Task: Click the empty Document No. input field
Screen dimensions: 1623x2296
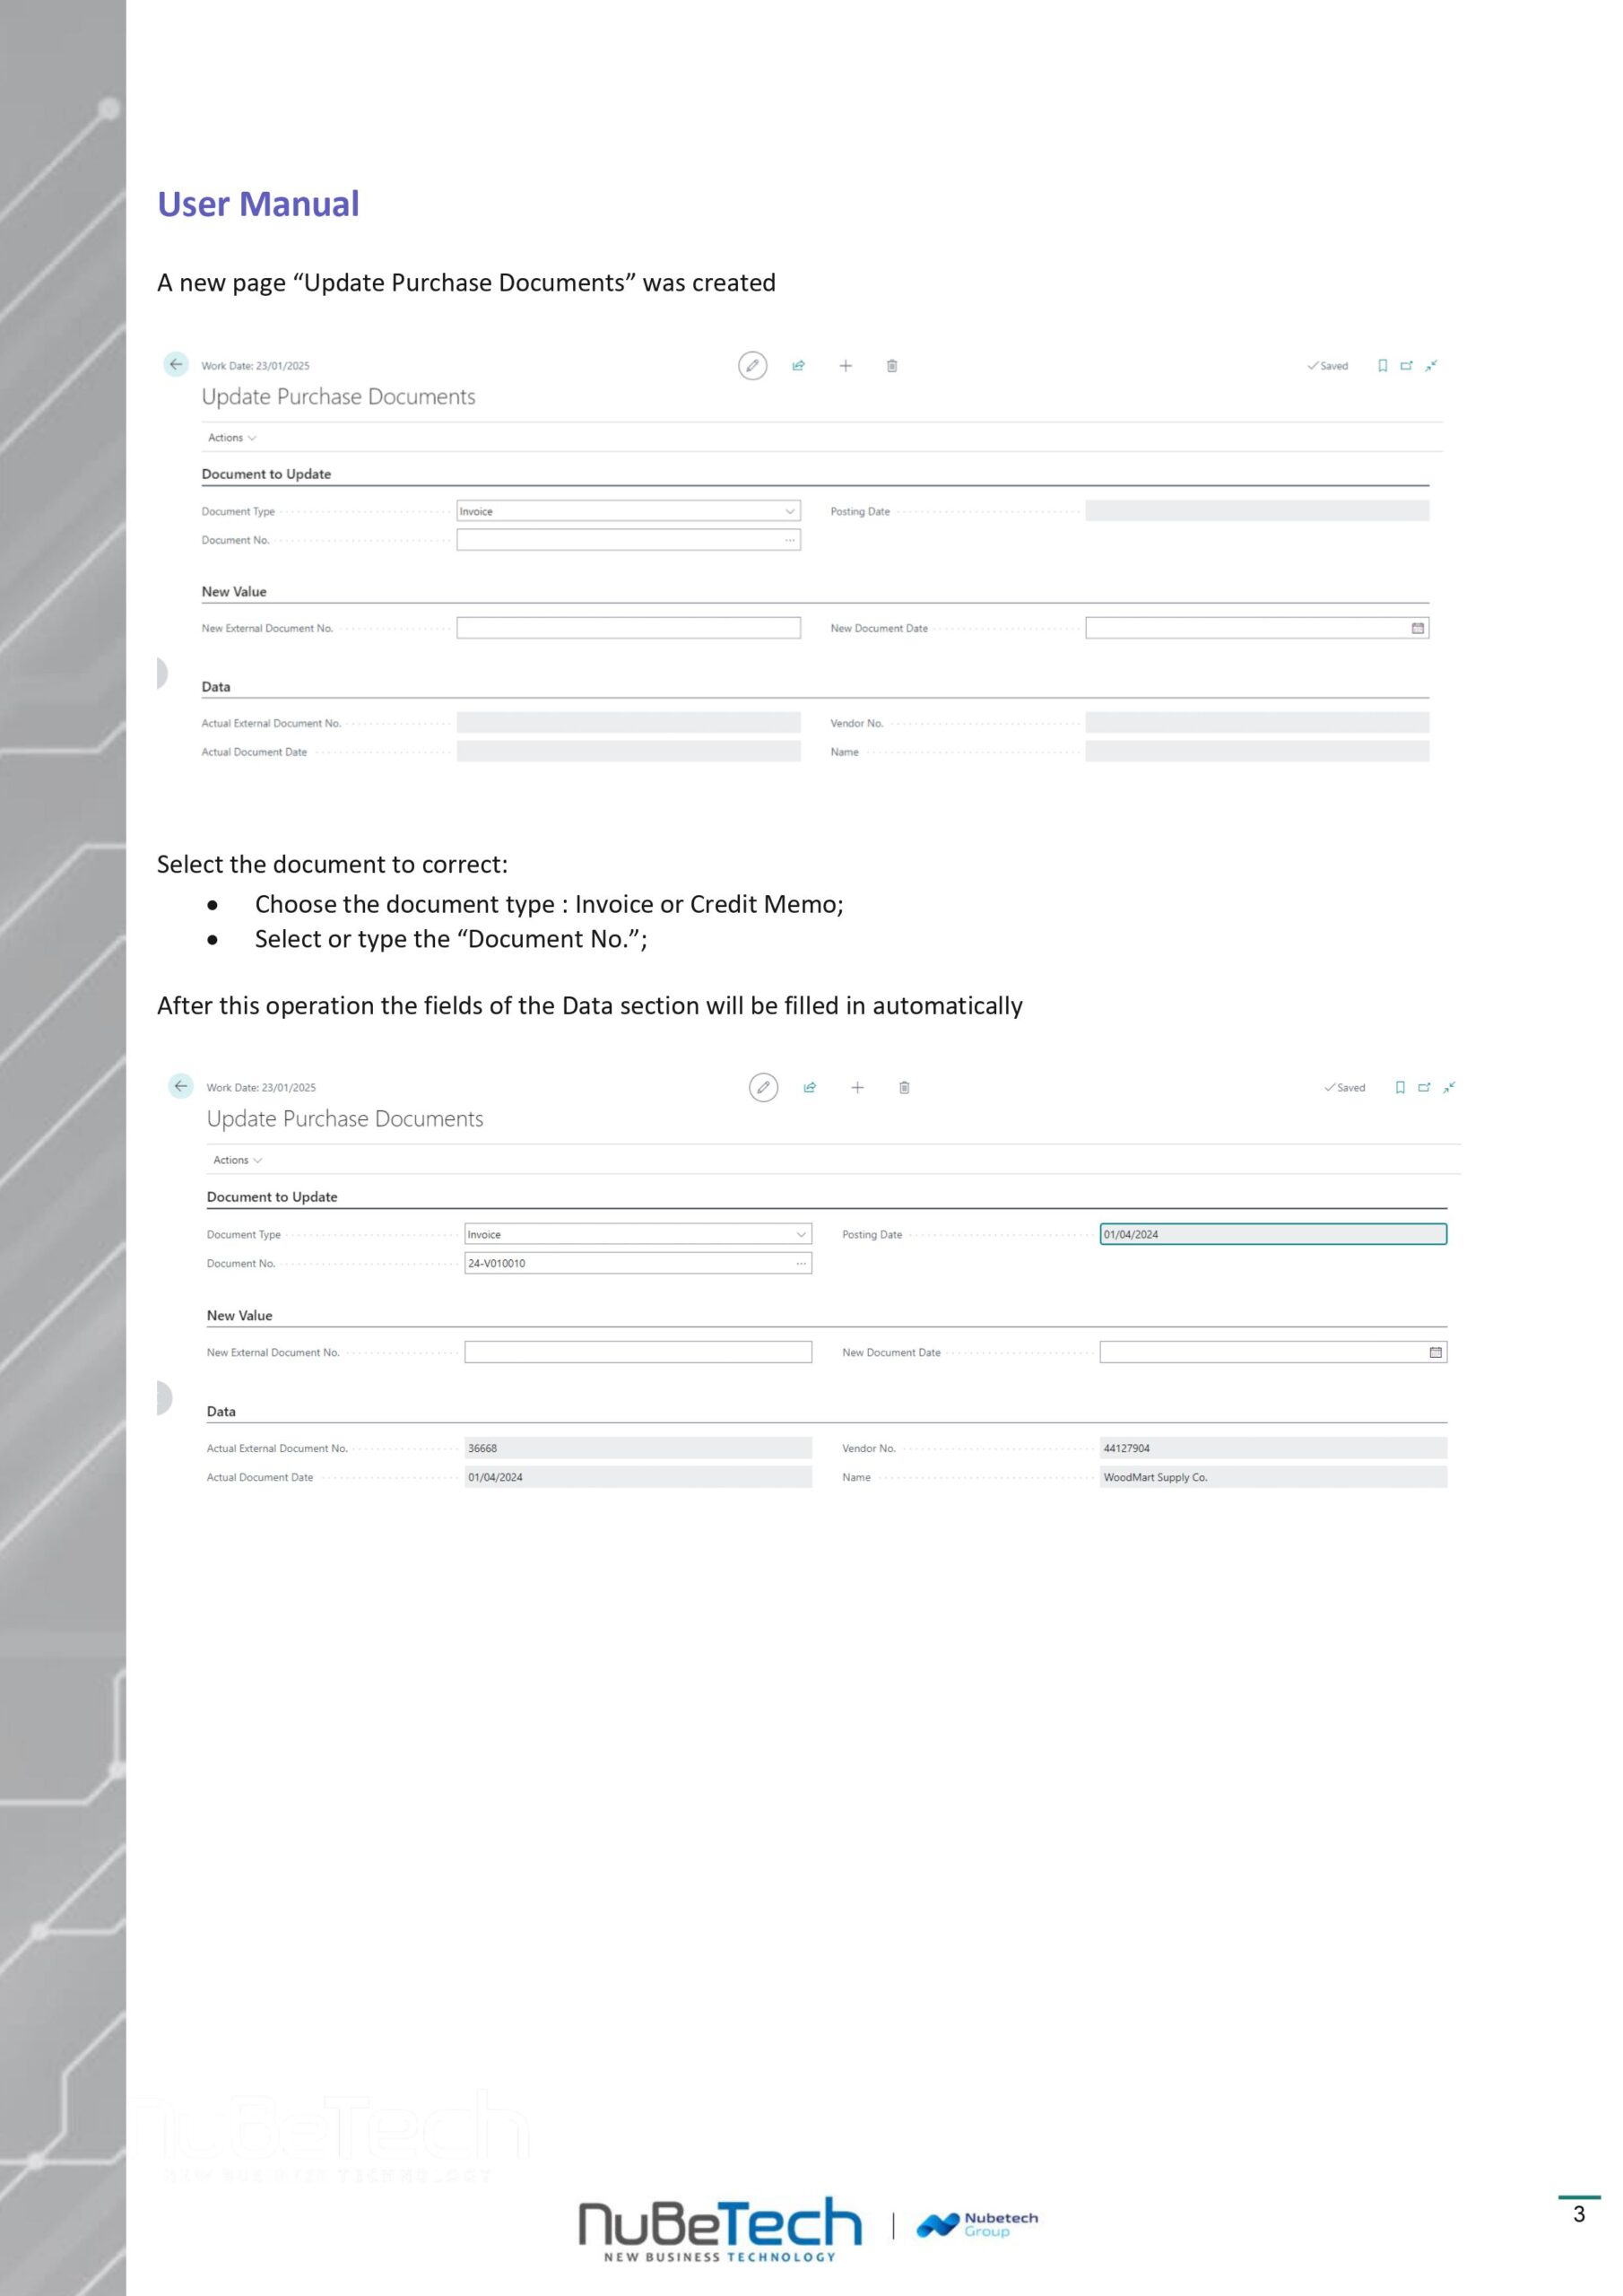Action: click(x=628, y=540)
